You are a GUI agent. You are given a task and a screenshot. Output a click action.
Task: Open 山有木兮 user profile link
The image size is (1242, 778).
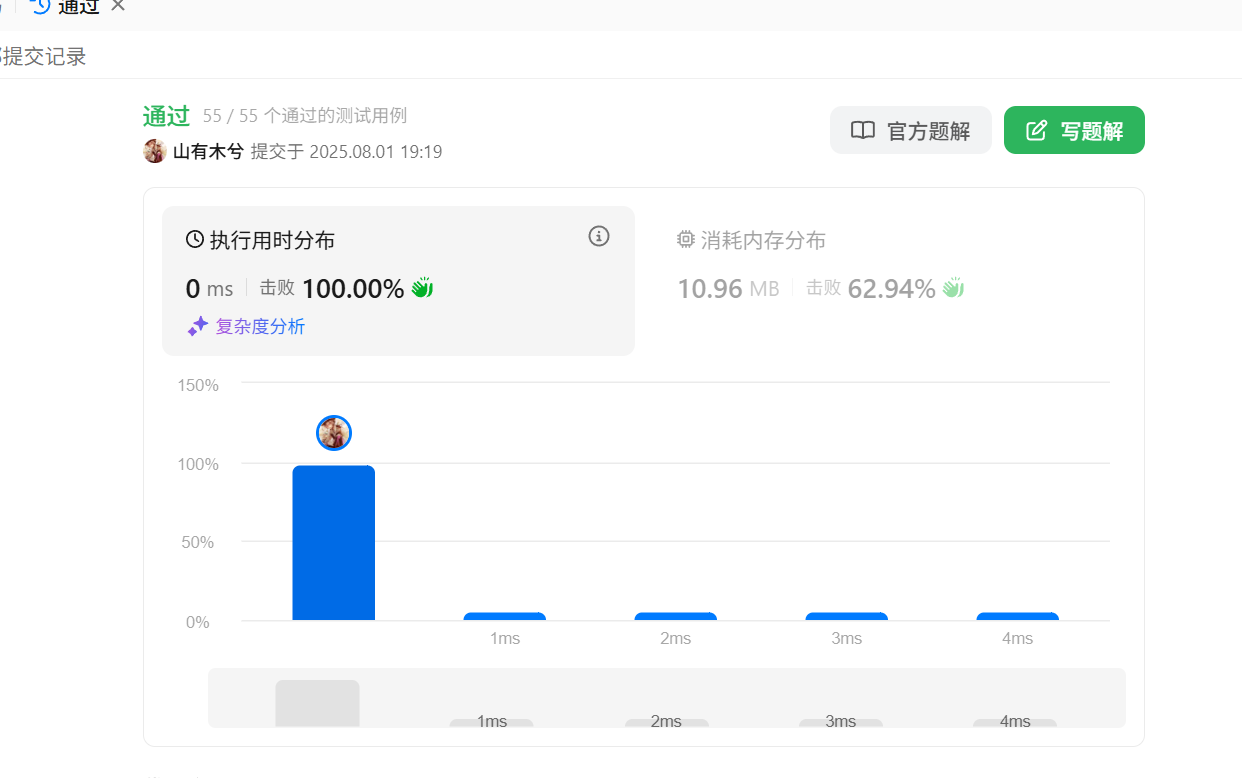(208, 151)
